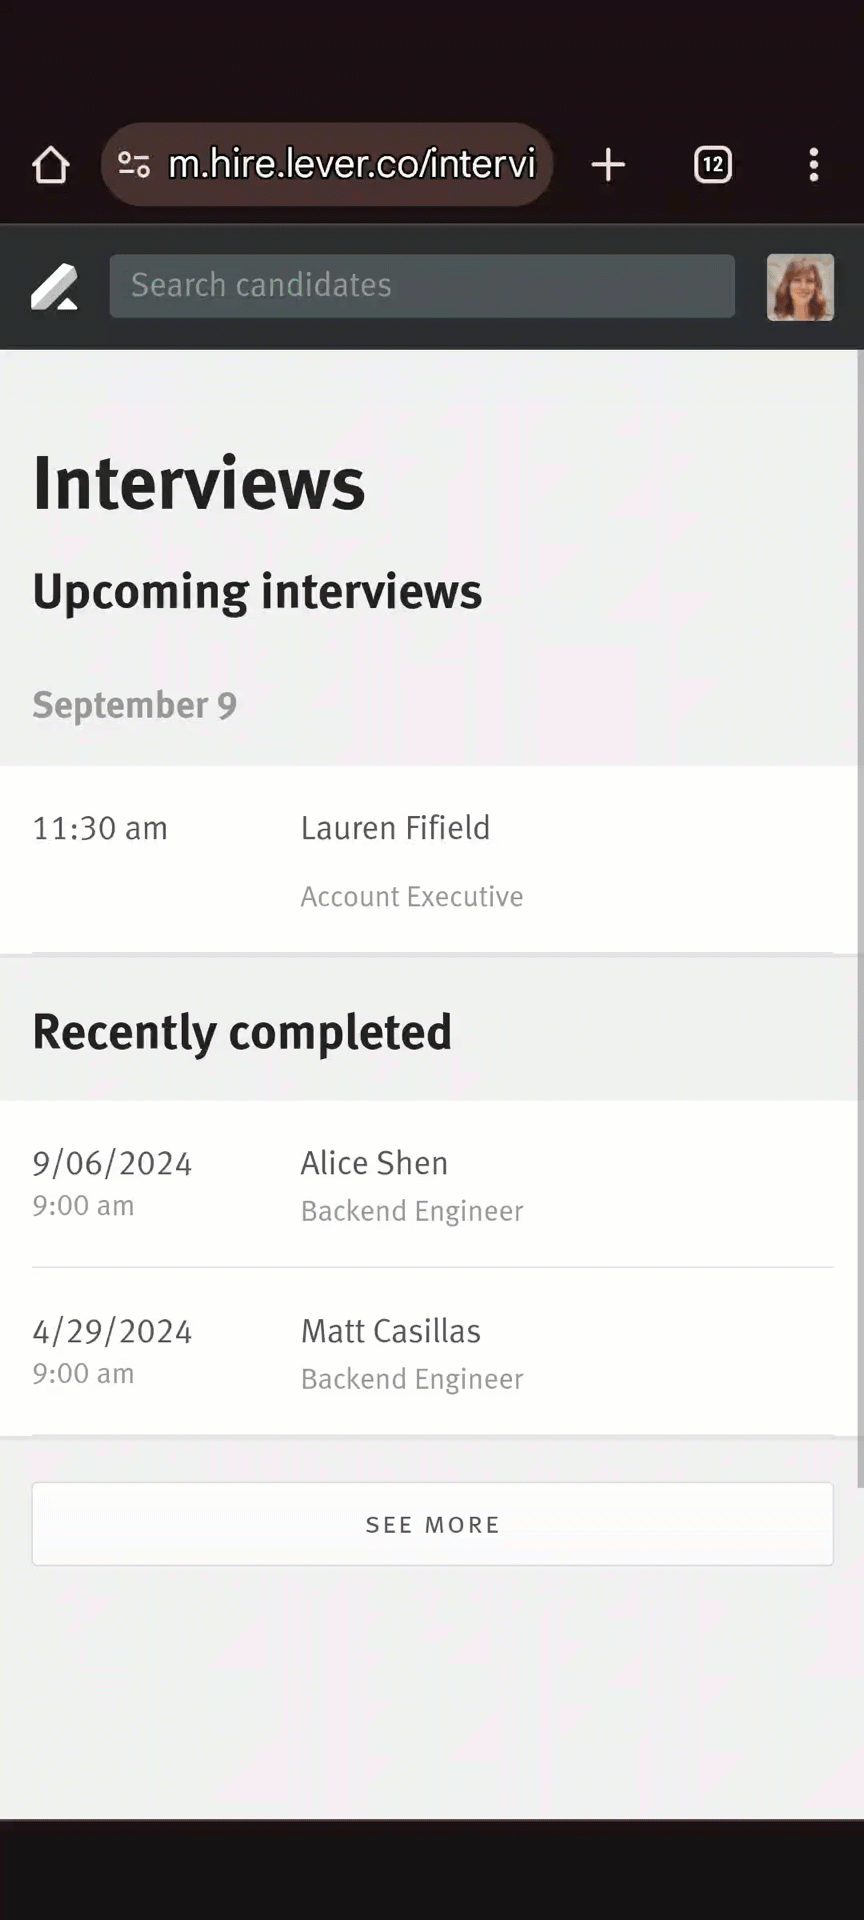Open the user profile avatar
Viewport: 864px width, 1920px height.
pyautogui.click(x=800, y=287)
